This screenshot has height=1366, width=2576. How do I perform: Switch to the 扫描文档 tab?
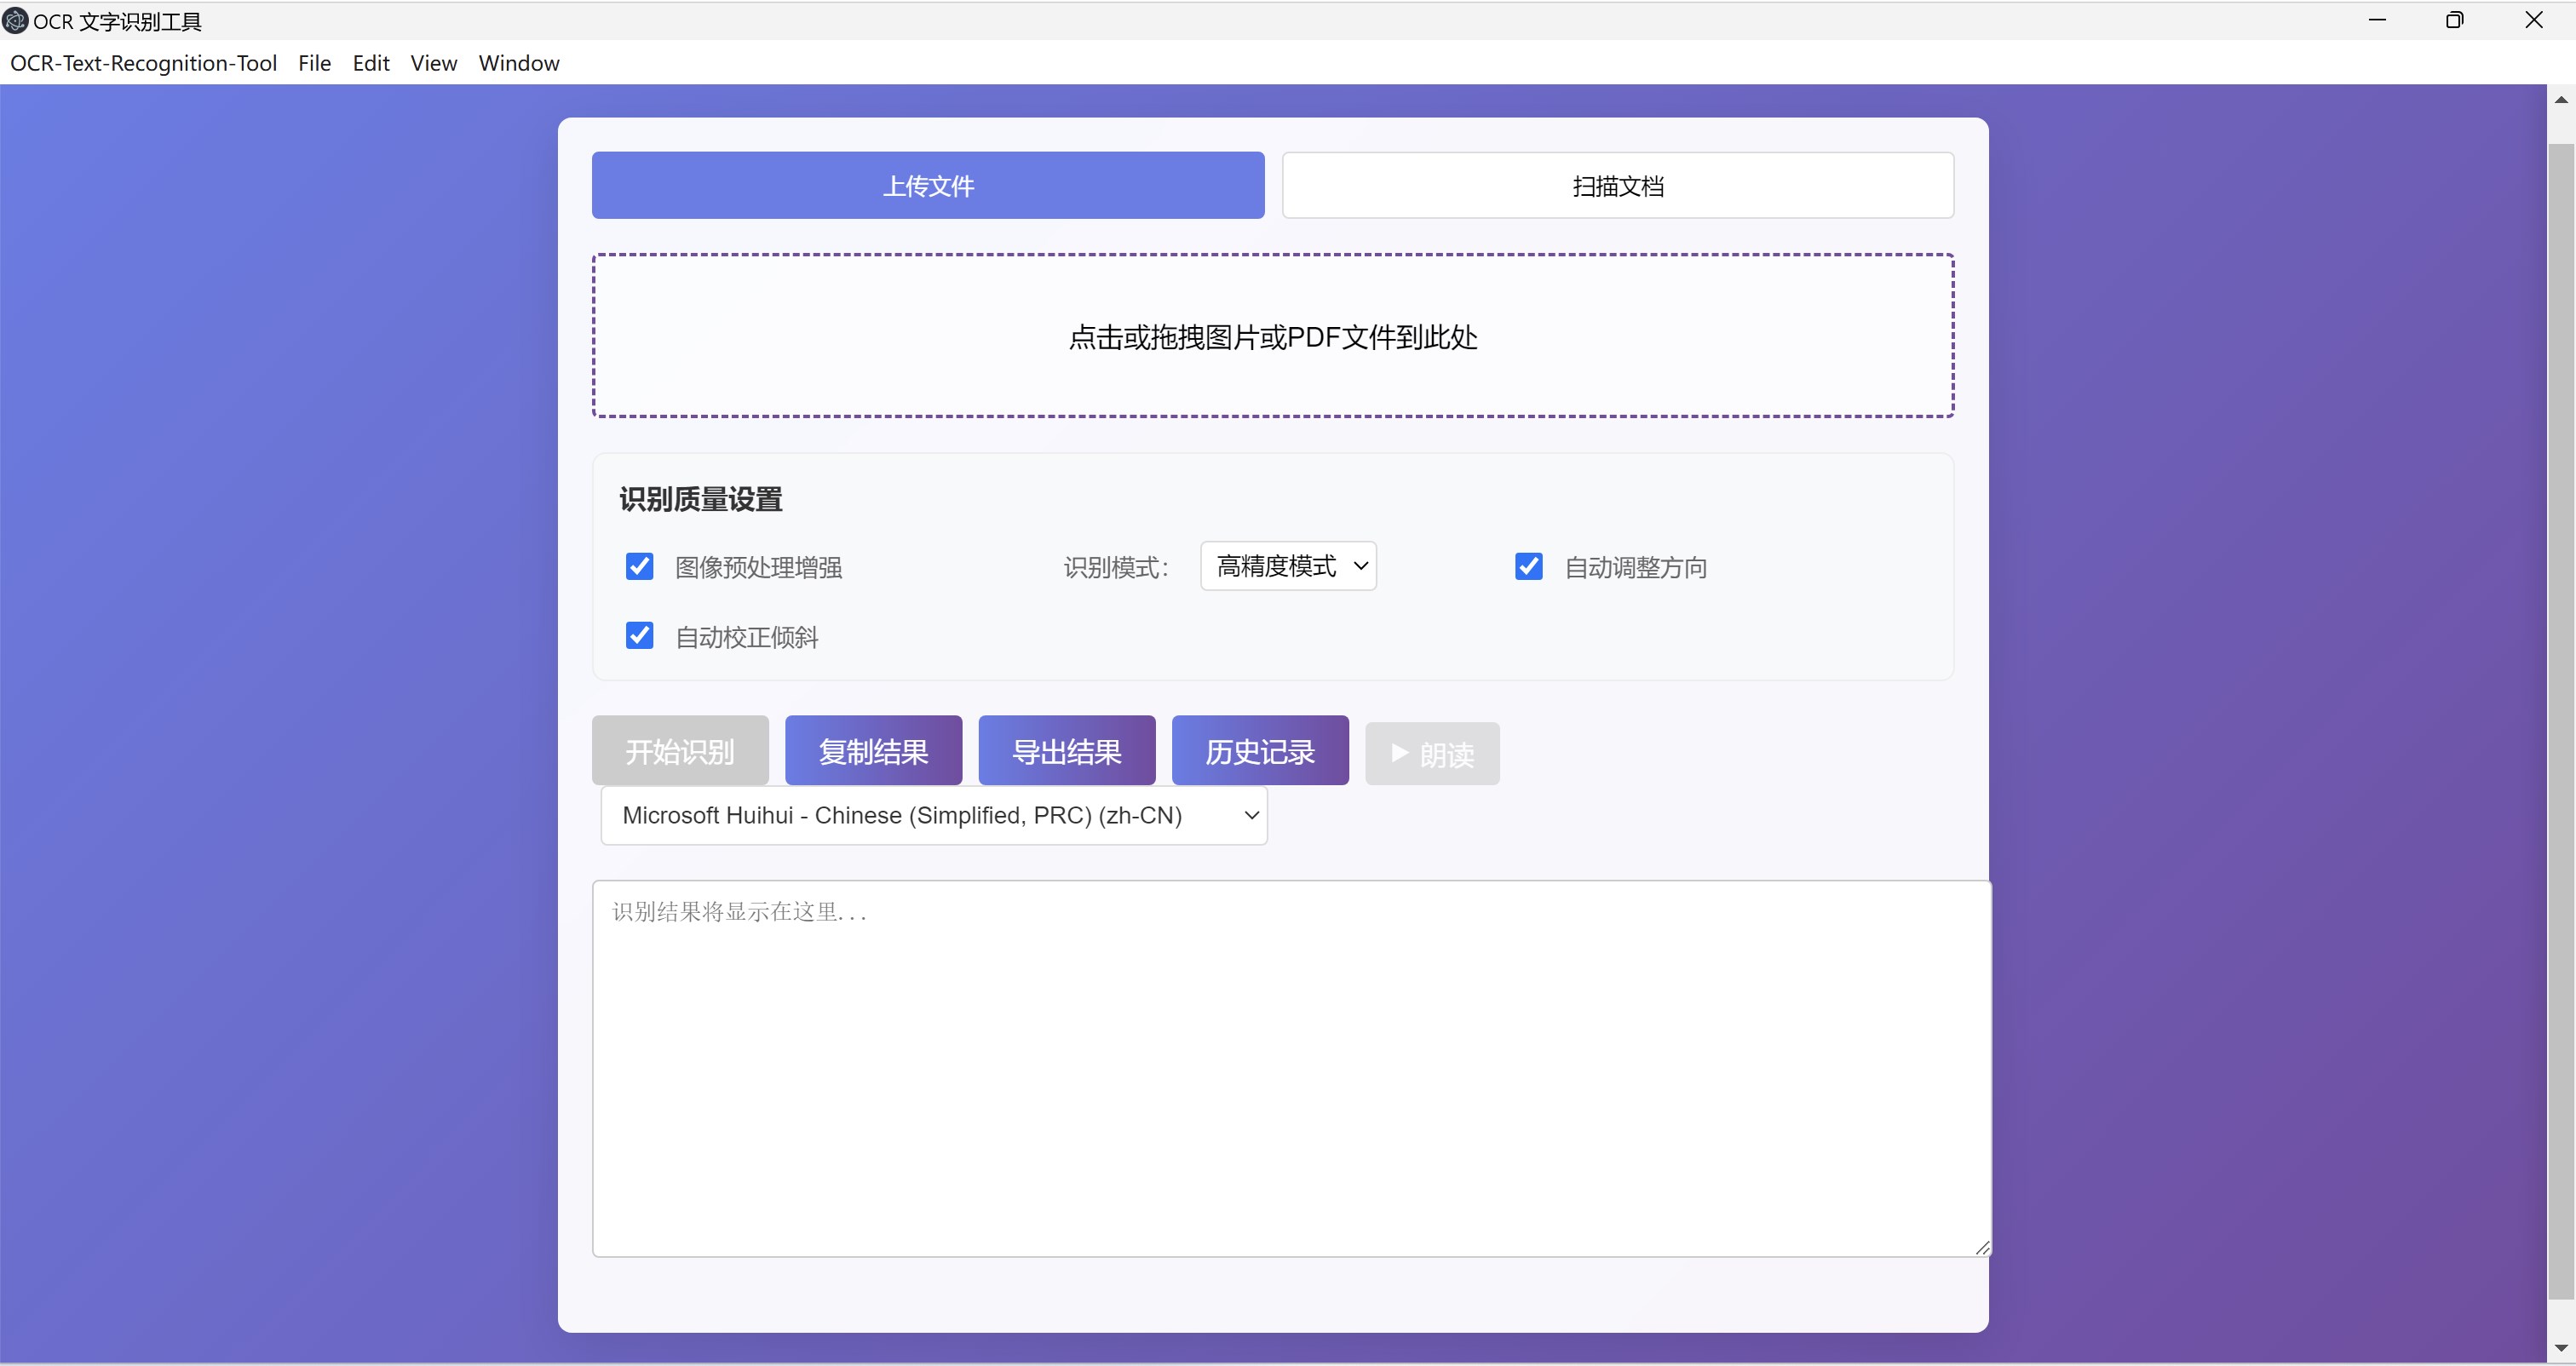[x=1617, y=186]
